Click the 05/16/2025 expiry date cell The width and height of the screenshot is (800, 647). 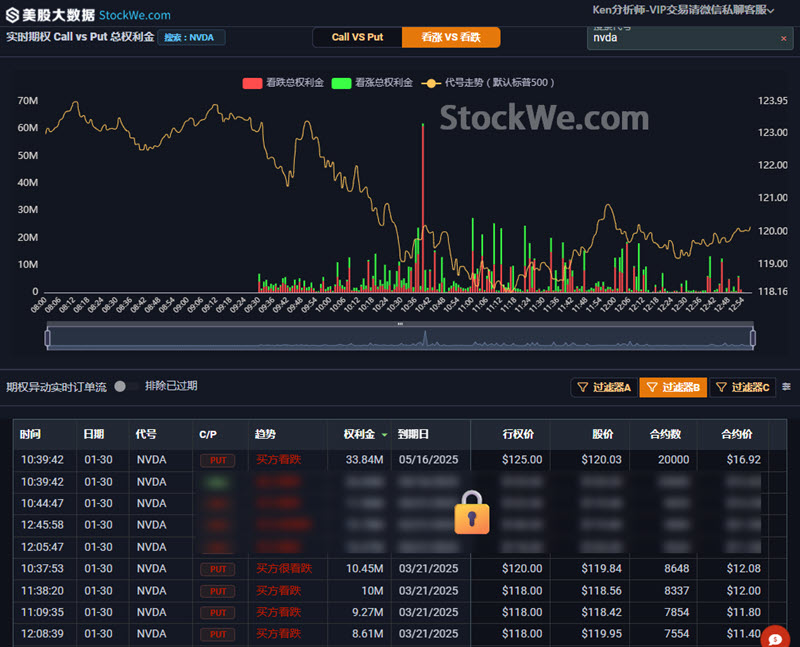pyautogui.click(x=429, y=460)
